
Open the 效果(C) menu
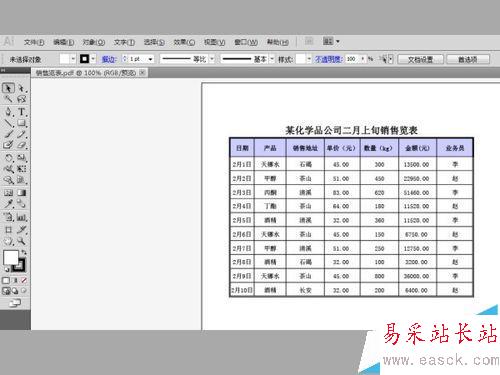coord(184,42)
